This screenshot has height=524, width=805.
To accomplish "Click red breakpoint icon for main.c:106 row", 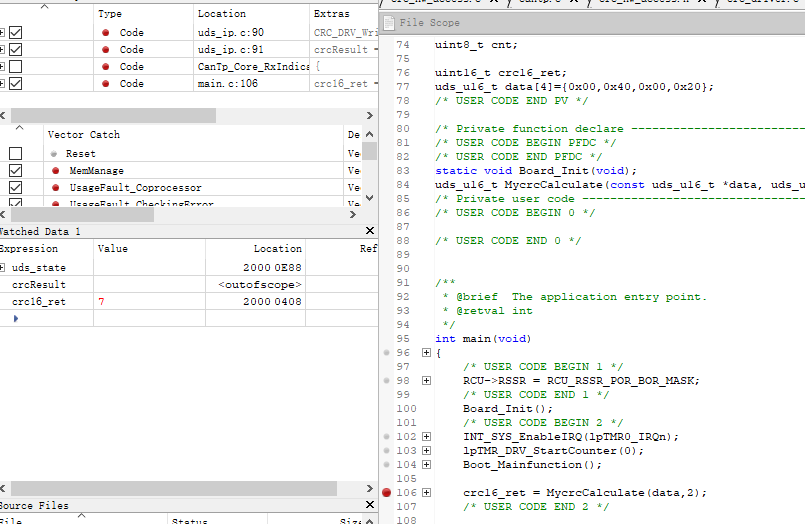I will [106, 83].
